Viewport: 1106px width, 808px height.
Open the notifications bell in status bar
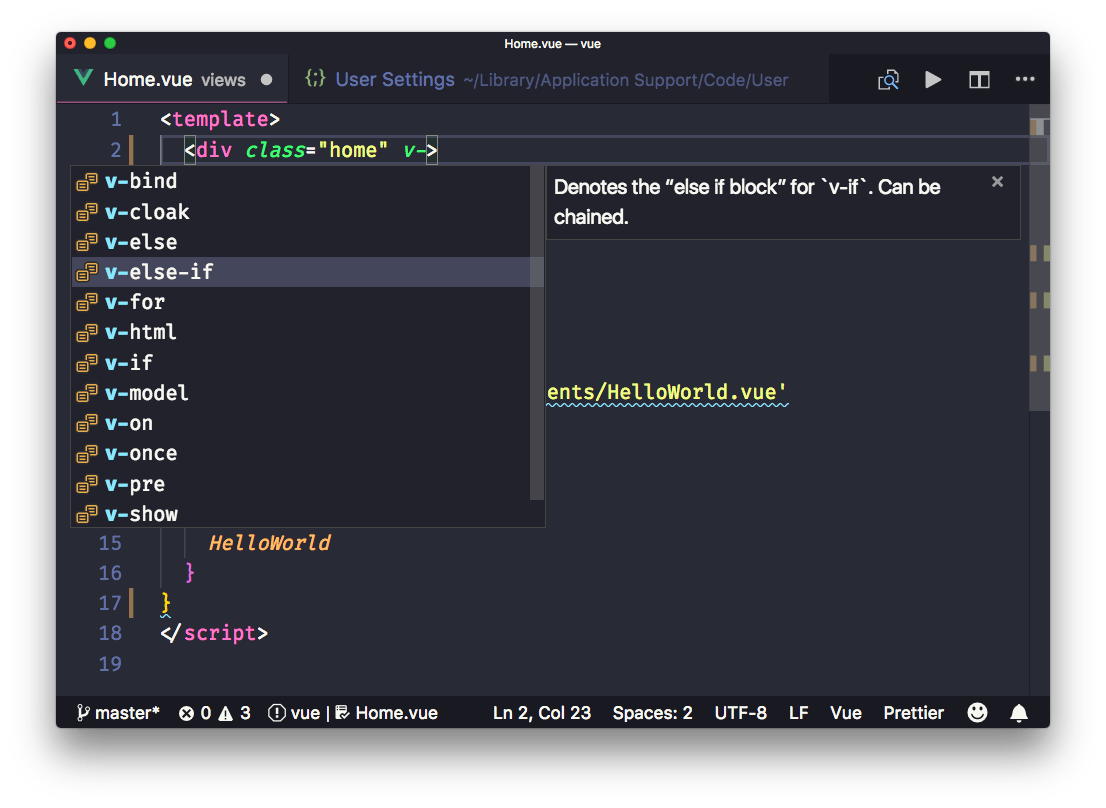[x=1019, y=713]
